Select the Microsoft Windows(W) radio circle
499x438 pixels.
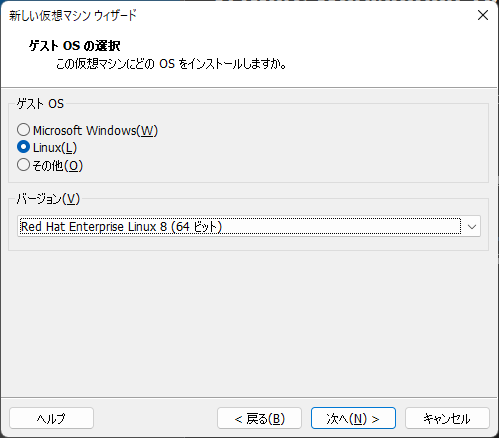tap(23, 130)
